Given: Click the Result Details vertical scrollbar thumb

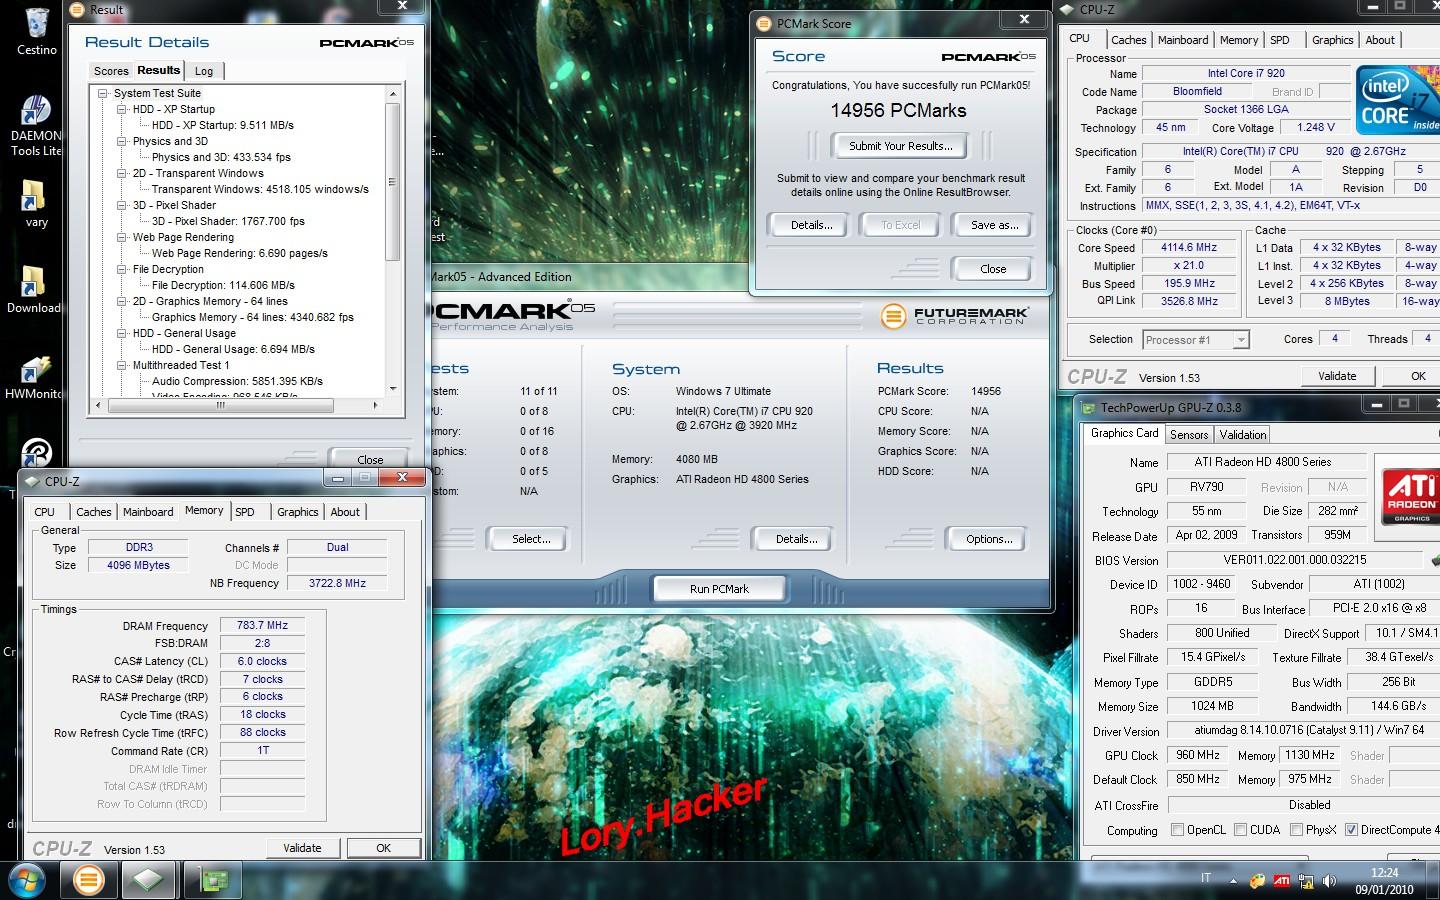Looking at the screenshot, I should [392, 182].
